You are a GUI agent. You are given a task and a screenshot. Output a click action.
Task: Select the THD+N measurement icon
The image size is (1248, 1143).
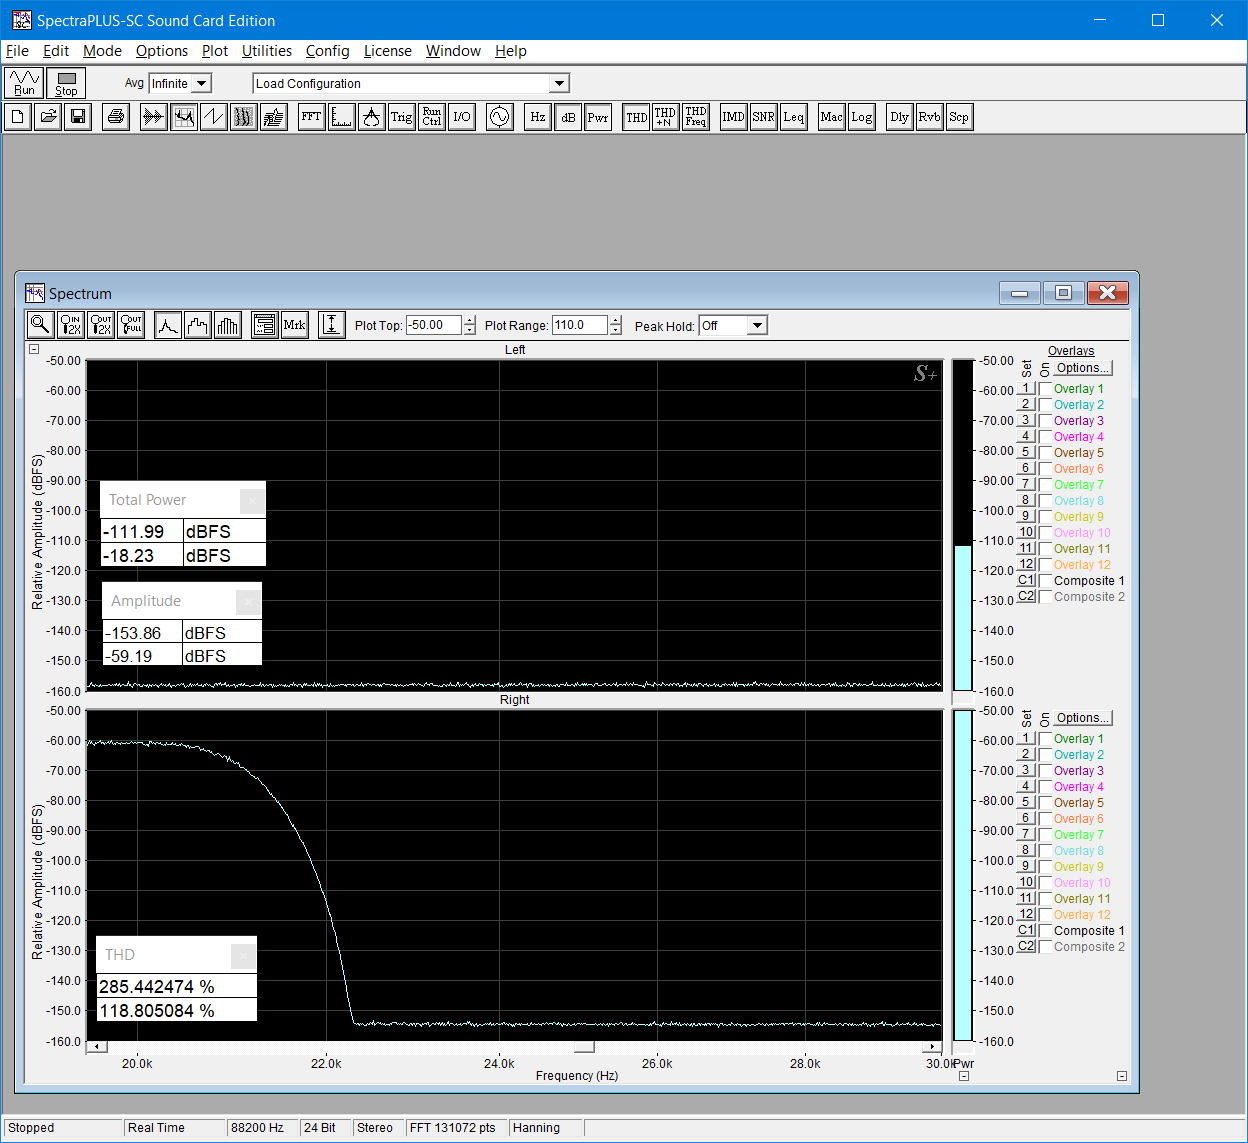coord(665,117)
